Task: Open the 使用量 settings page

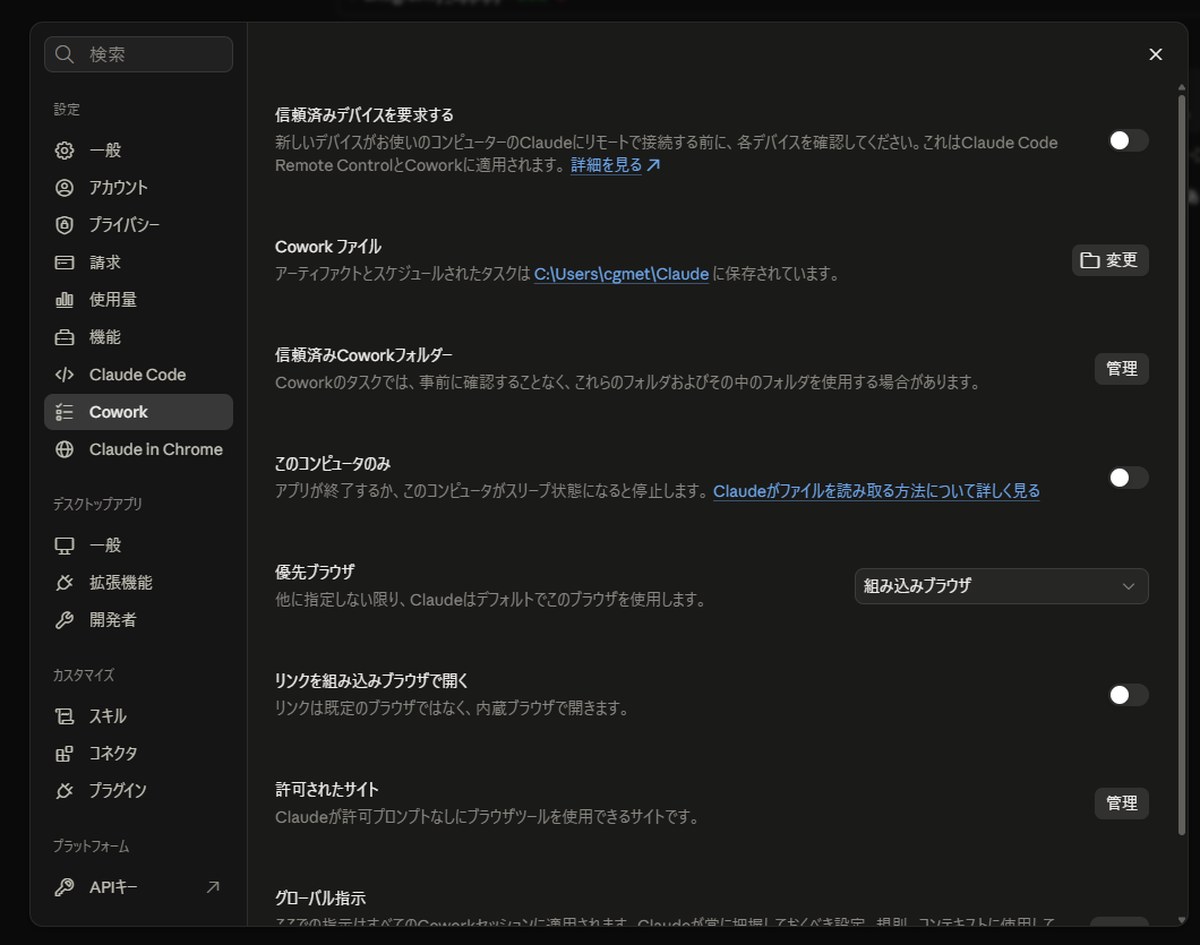Action: coord(138,299)
